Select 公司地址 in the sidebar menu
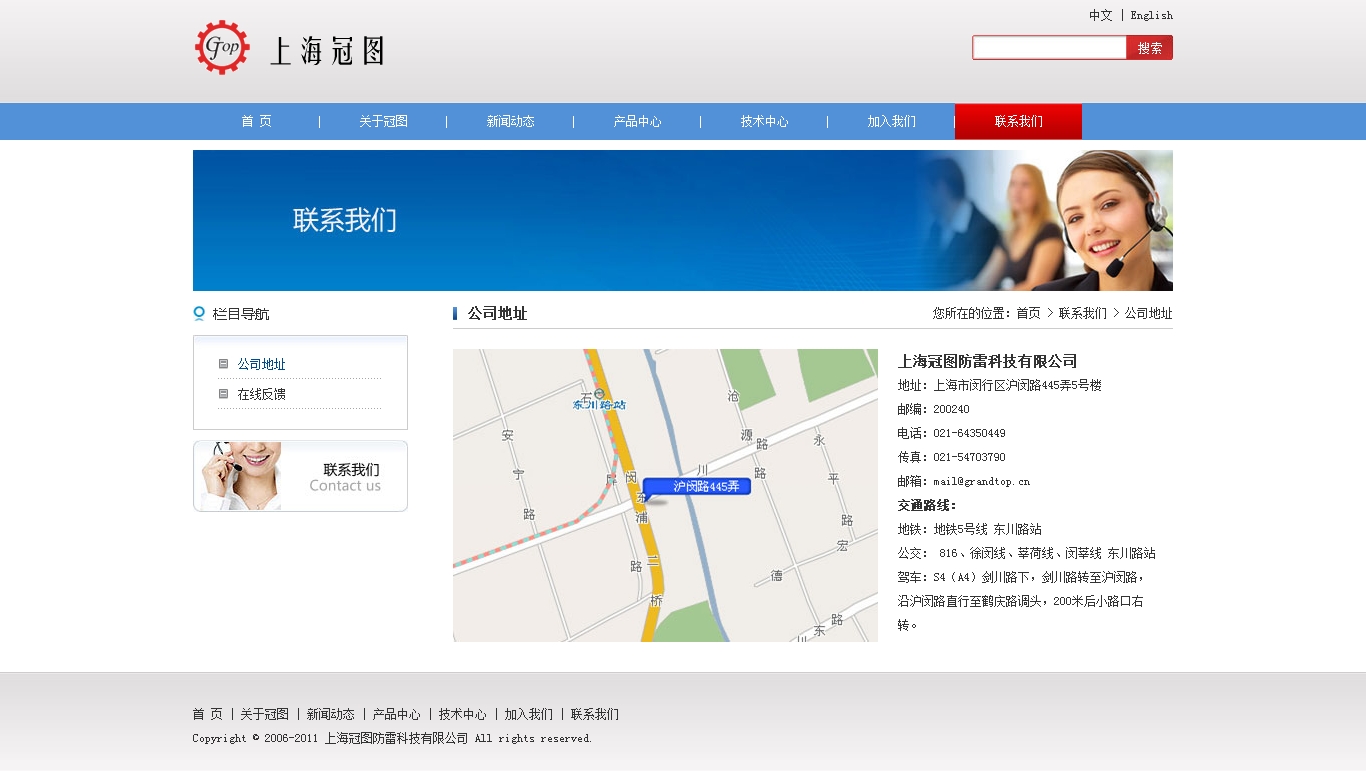This screenshot has height=771, width=1366. (261, 364)
